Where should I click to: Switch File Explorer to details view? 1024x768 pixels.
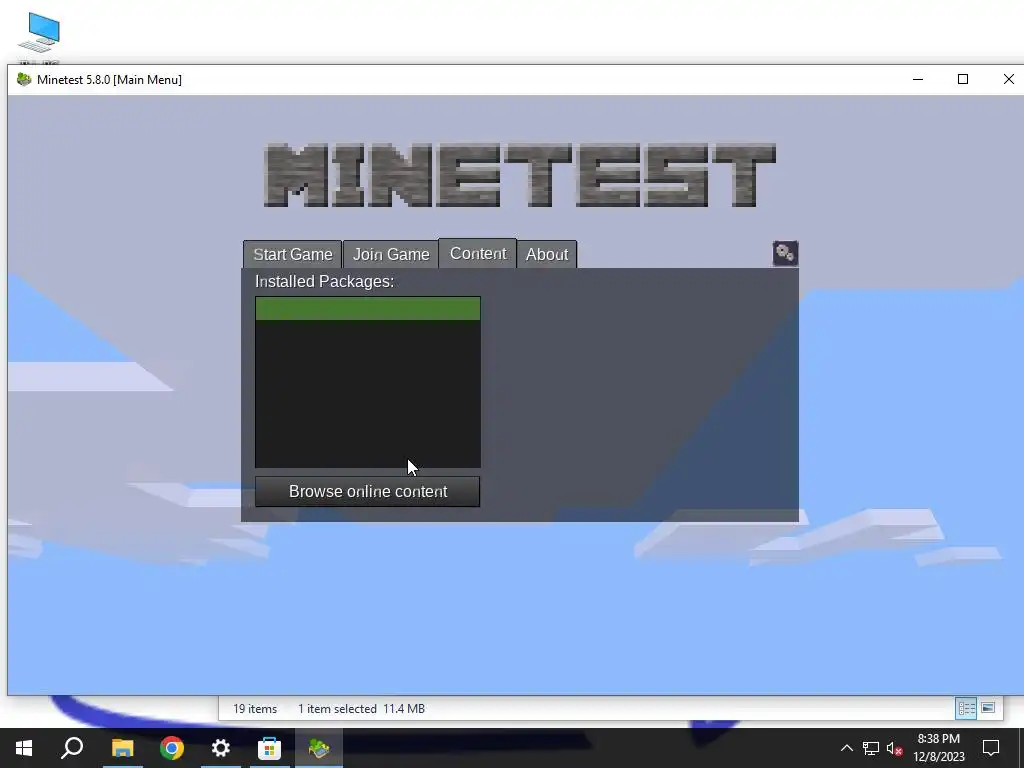coord(966,709)
